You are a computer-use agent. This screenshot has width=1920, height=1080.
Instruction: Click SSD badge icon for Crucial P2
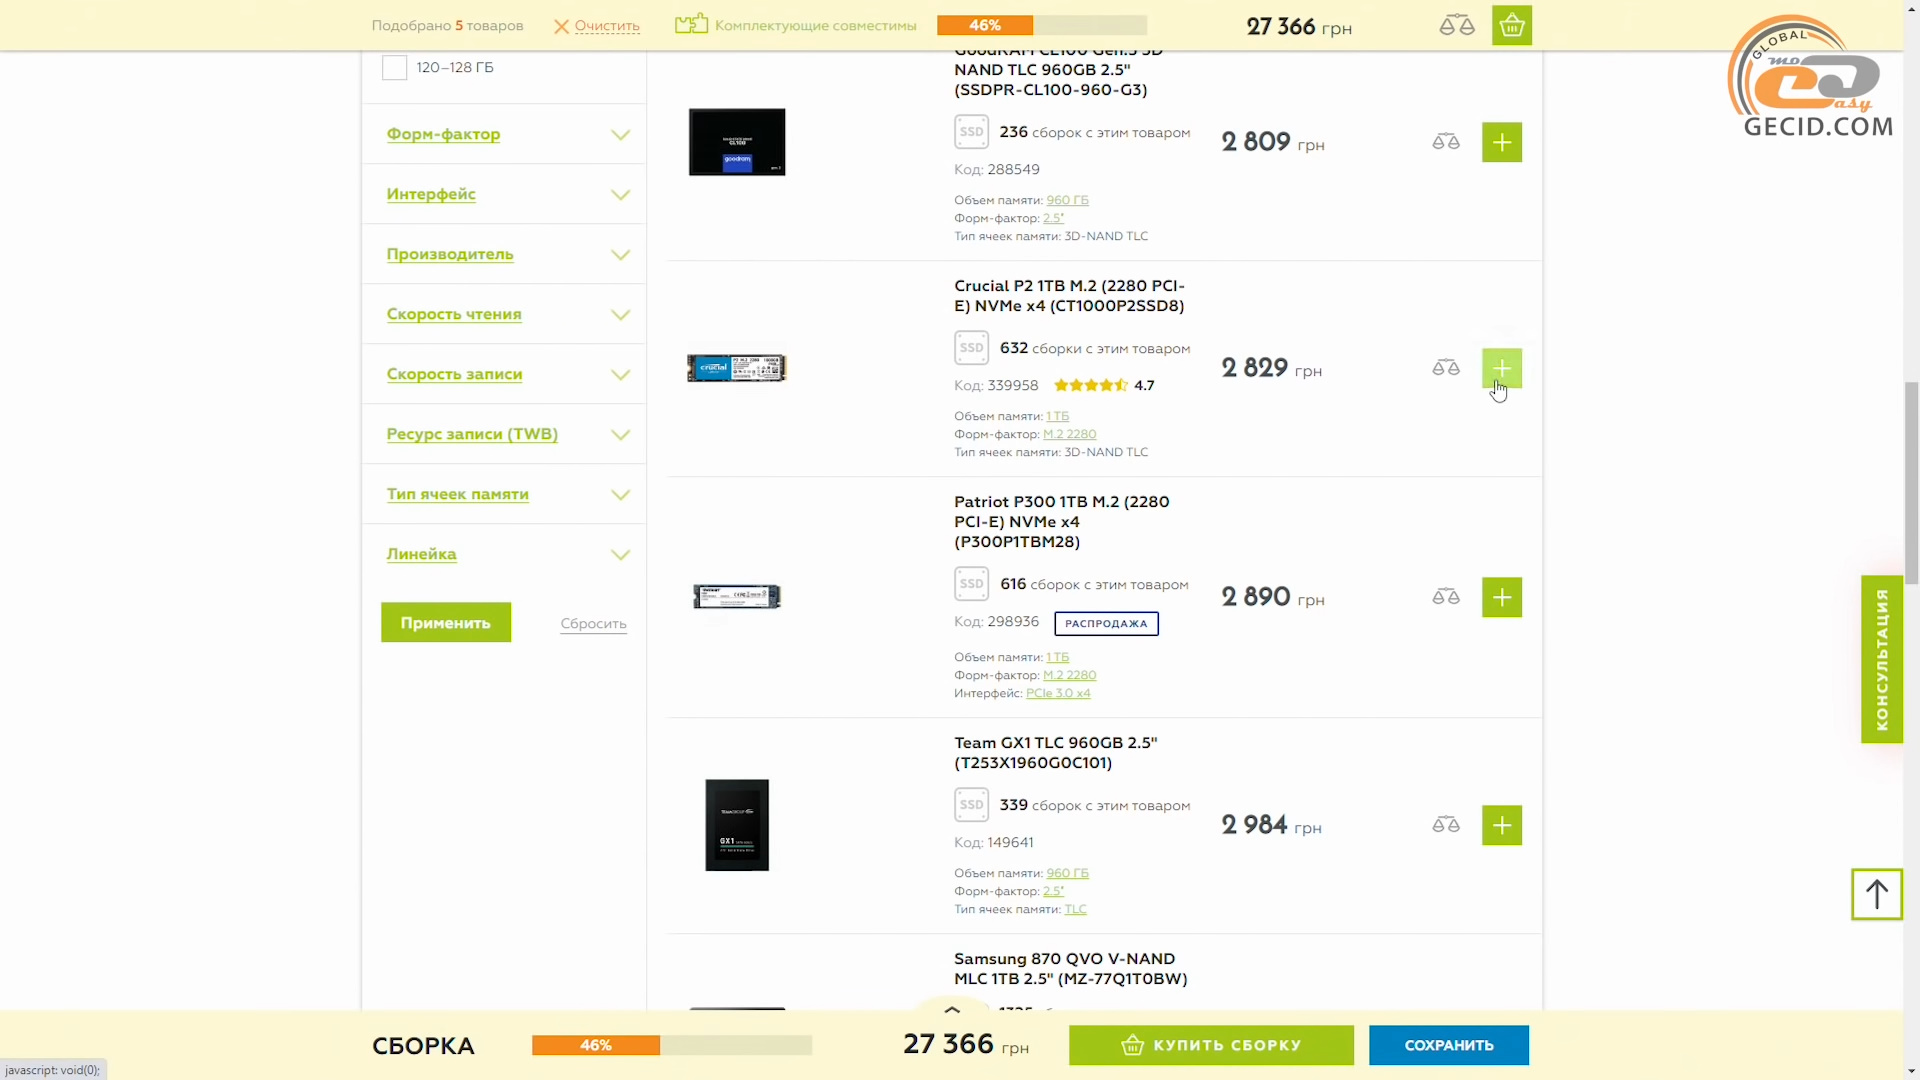(x=971, y=348)
